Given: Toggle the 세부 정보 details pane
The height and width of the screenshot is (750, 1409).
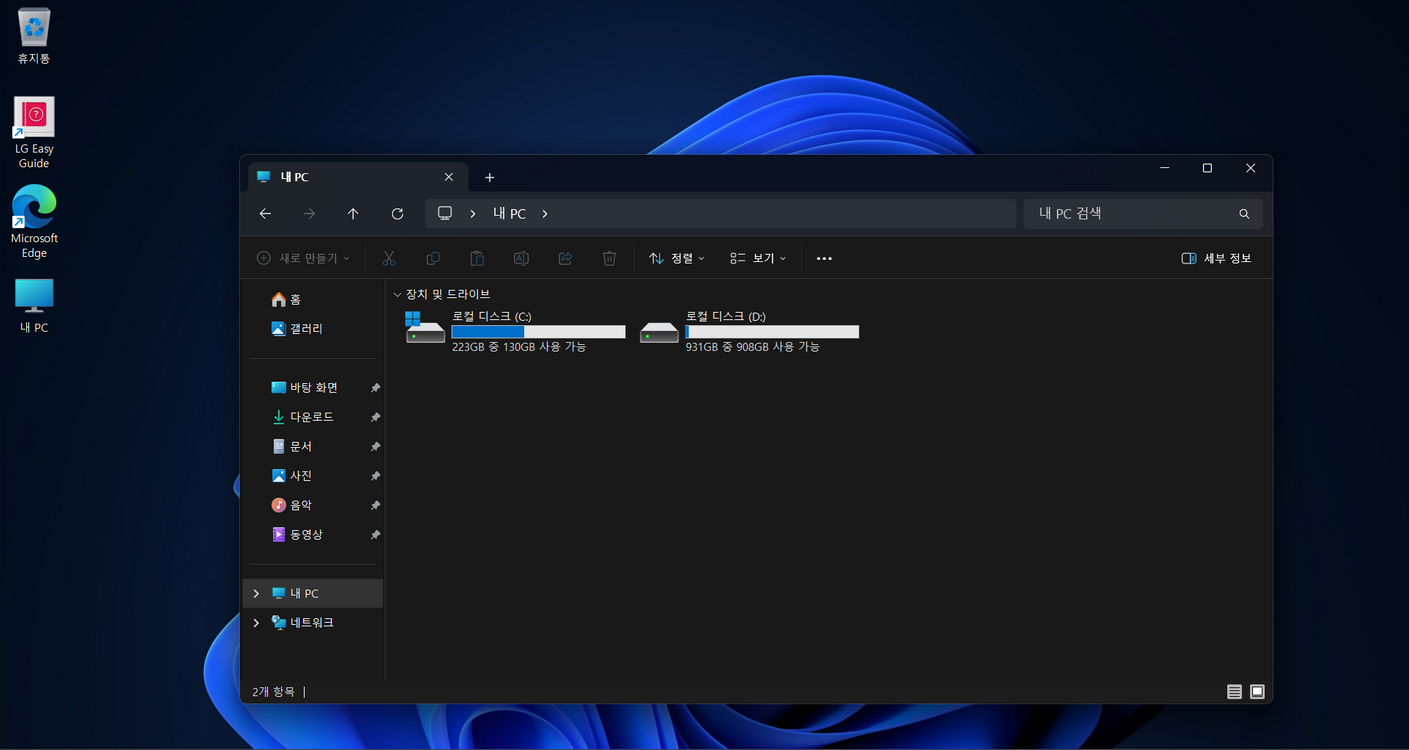Looking at the screenshot, I should pyautogui.click(x=1216, y=258).
